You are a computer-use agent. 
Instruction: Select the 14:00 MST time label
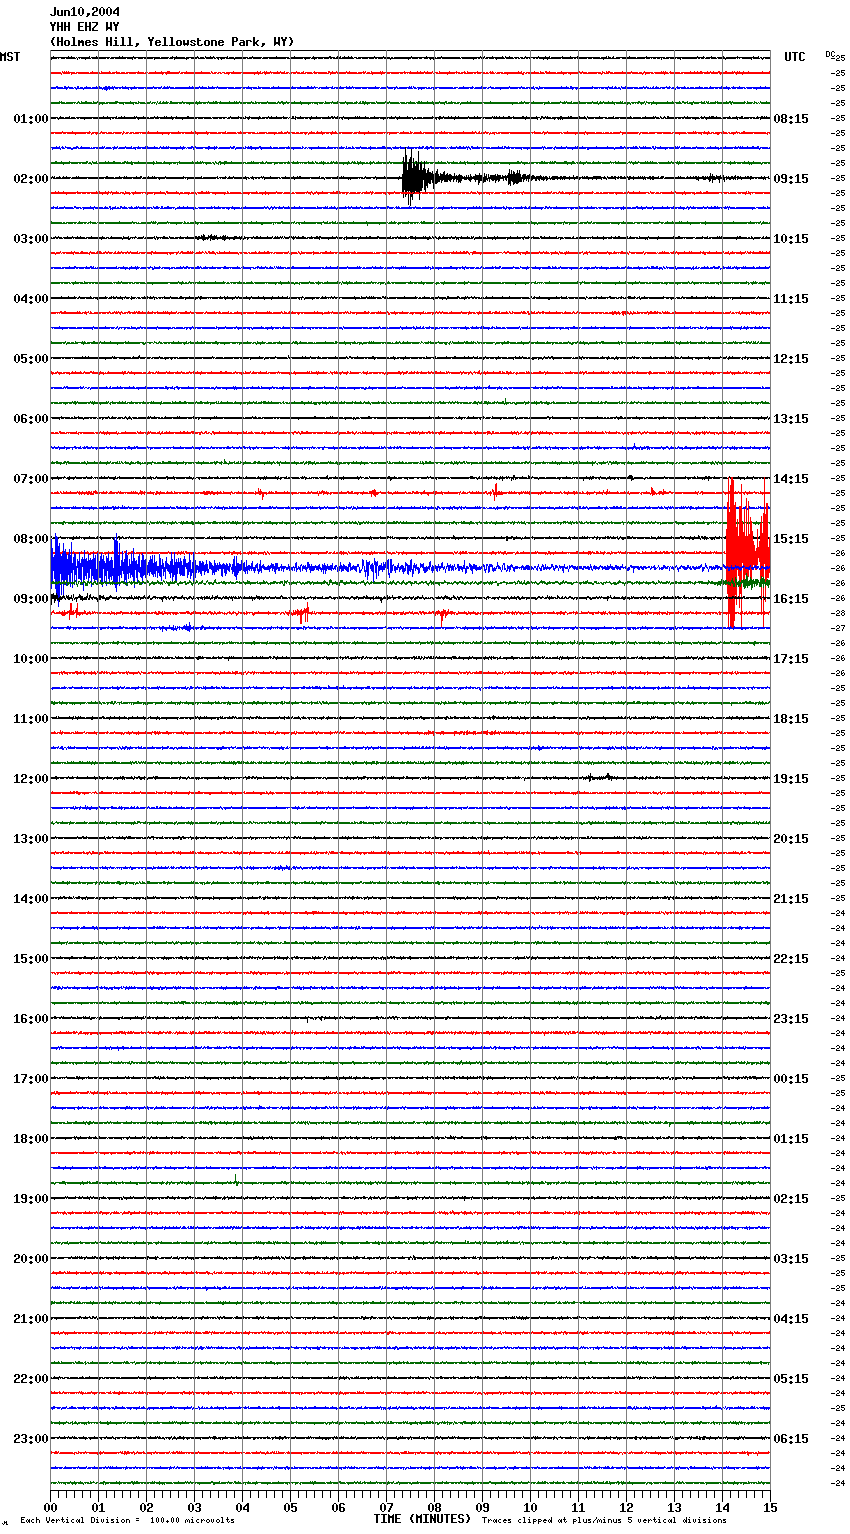(x=31, y=899)
